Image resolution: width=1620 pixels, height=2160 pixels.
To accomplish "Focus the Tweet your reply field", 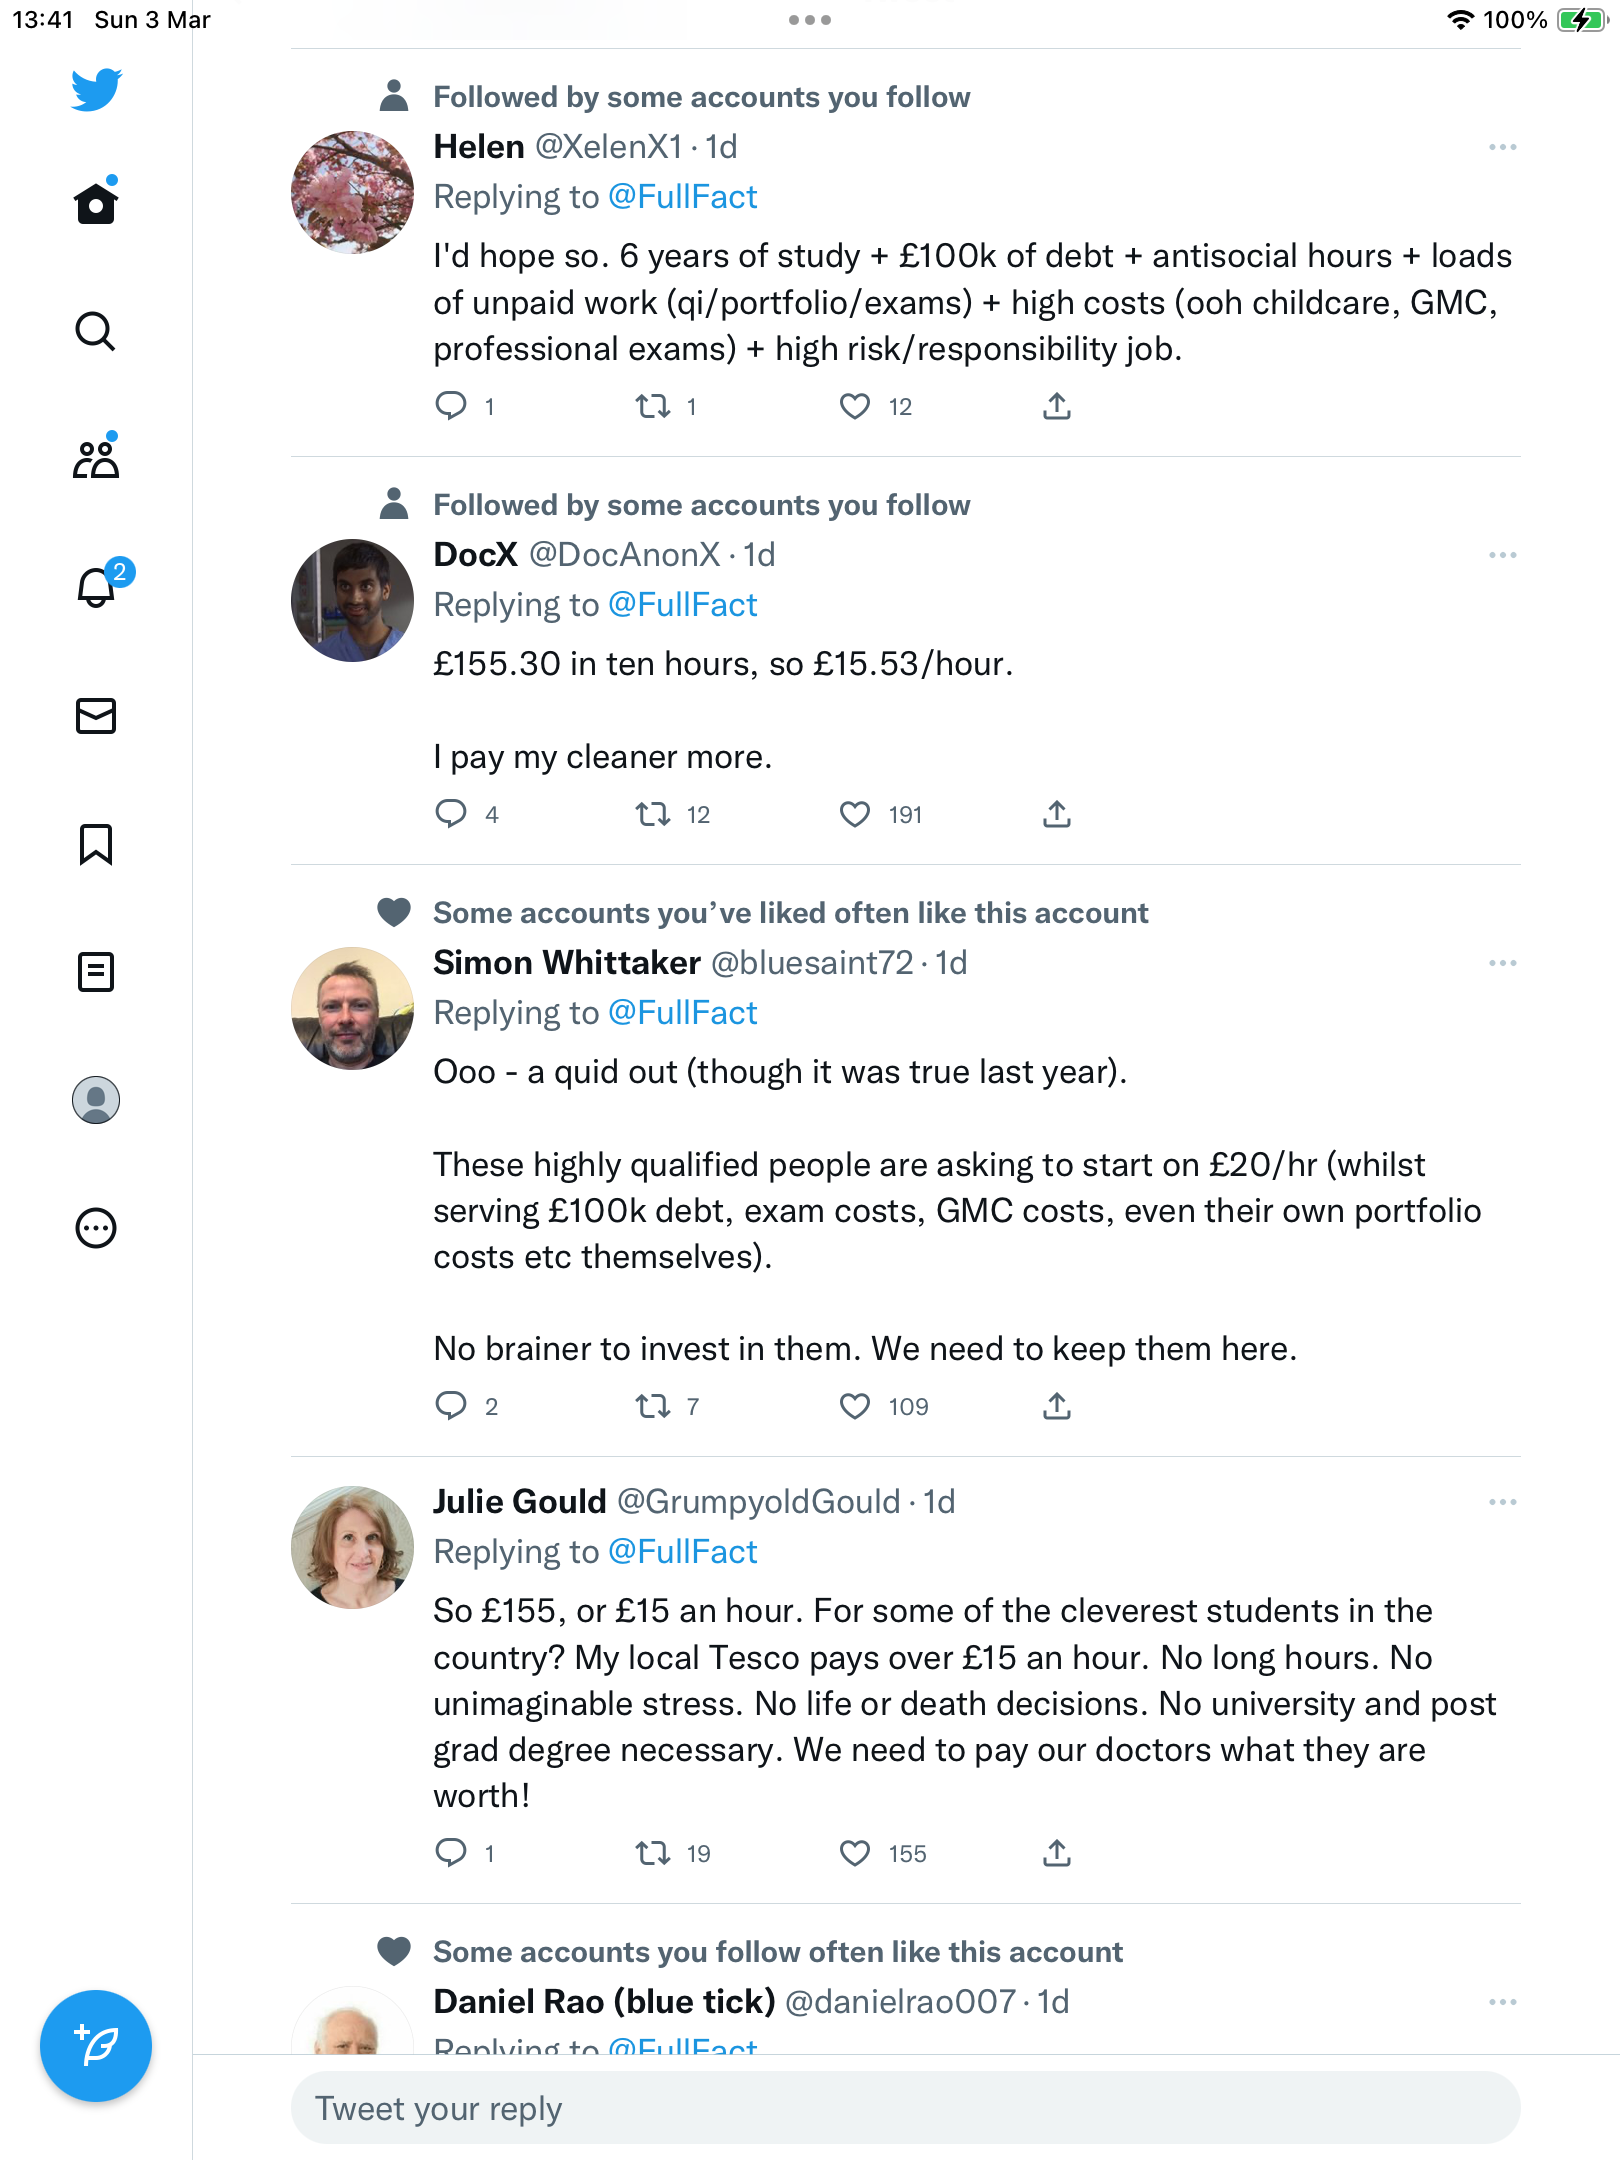I will [x=906, y=2108].
